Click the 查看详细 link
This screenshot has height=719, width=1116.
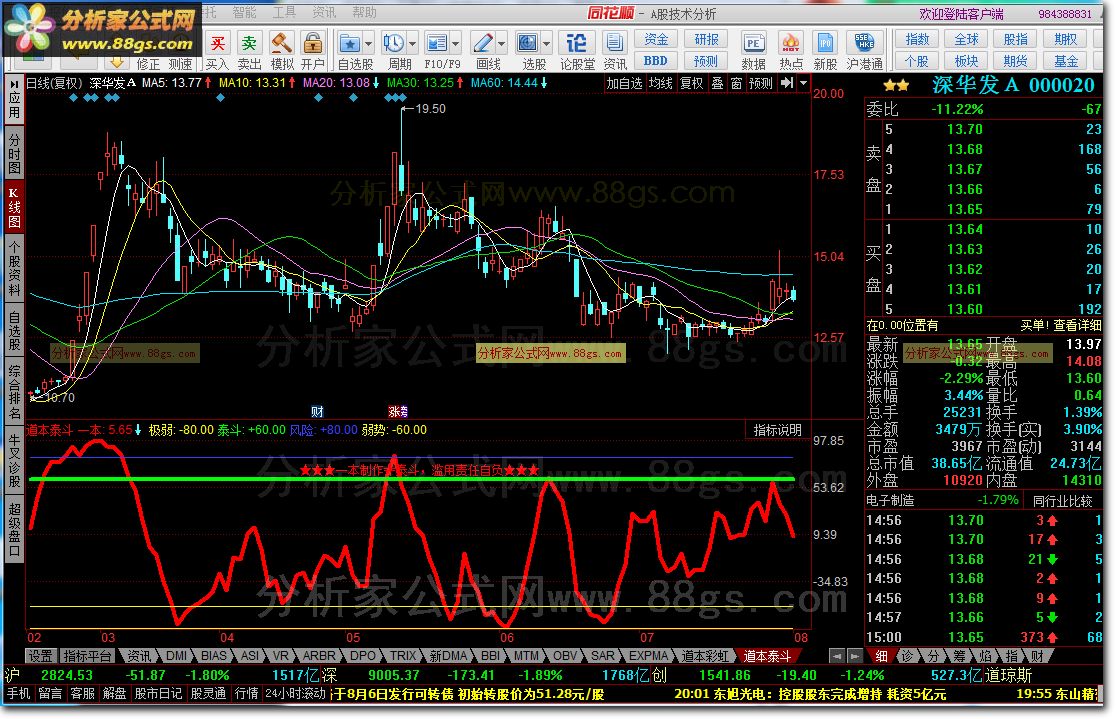(1076, 325)
